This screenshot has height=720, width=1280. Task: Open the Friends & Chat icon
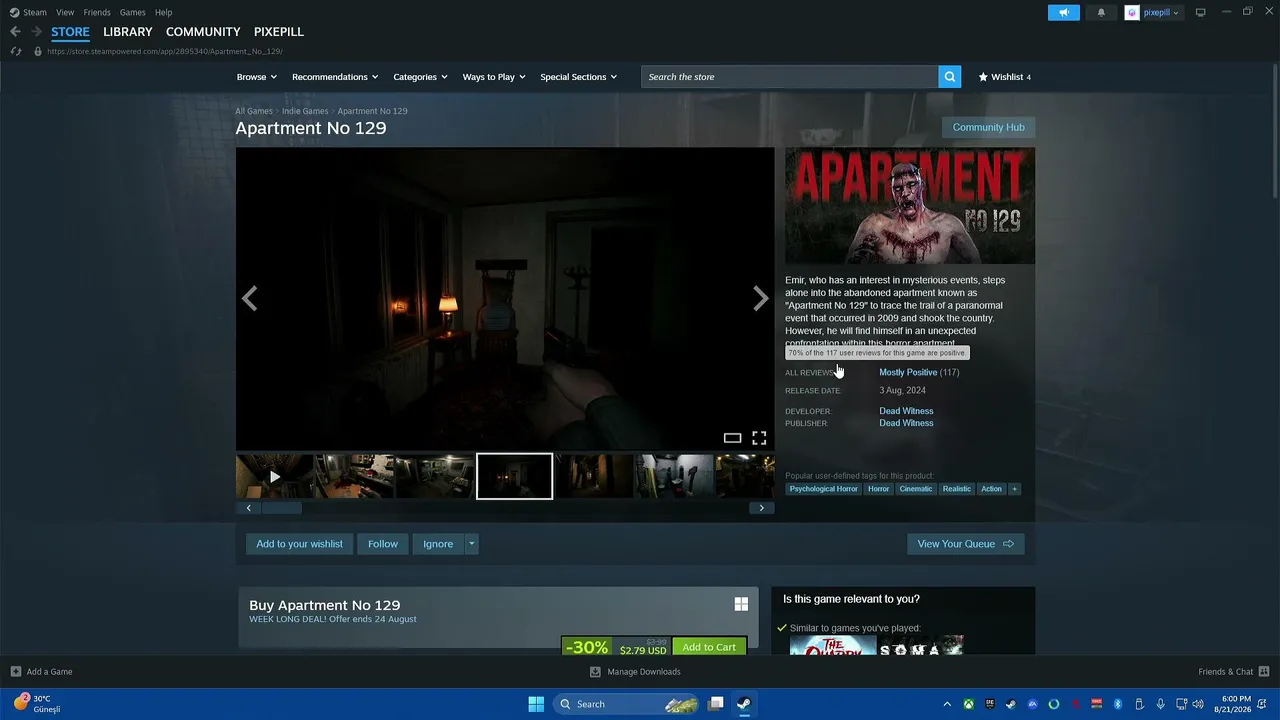[x=1264, y=672]
